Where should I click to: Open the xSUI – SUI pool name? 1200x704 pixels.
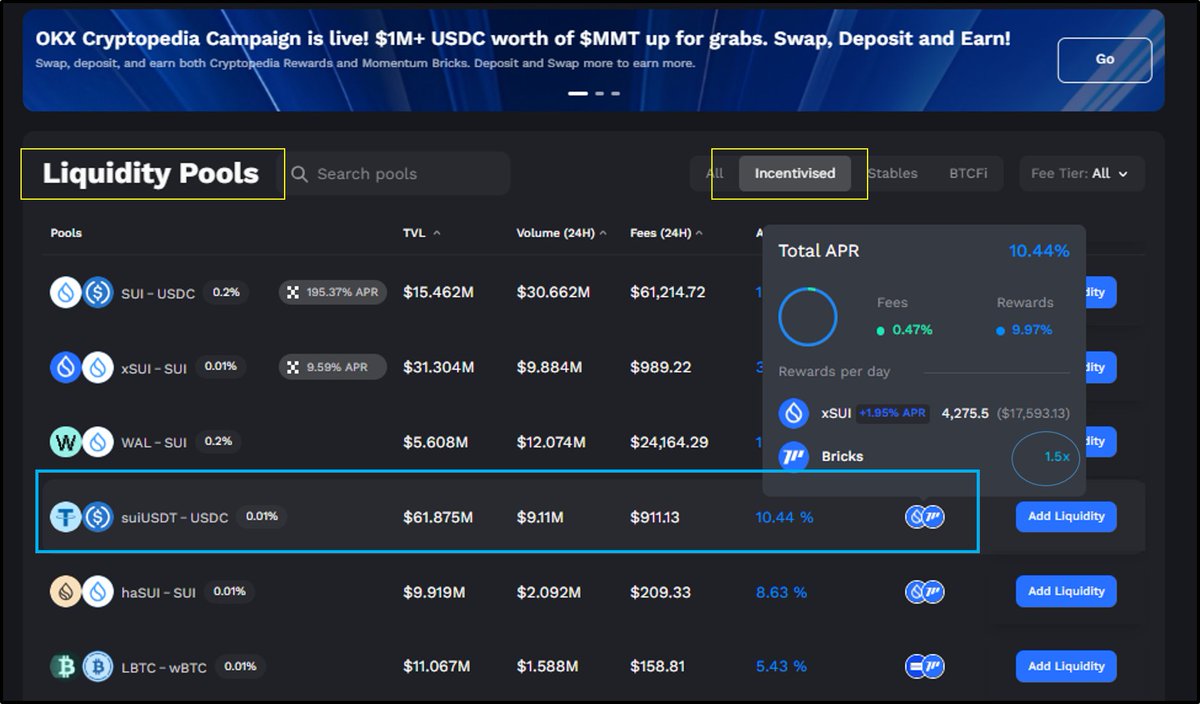click(x=154, y=368)
